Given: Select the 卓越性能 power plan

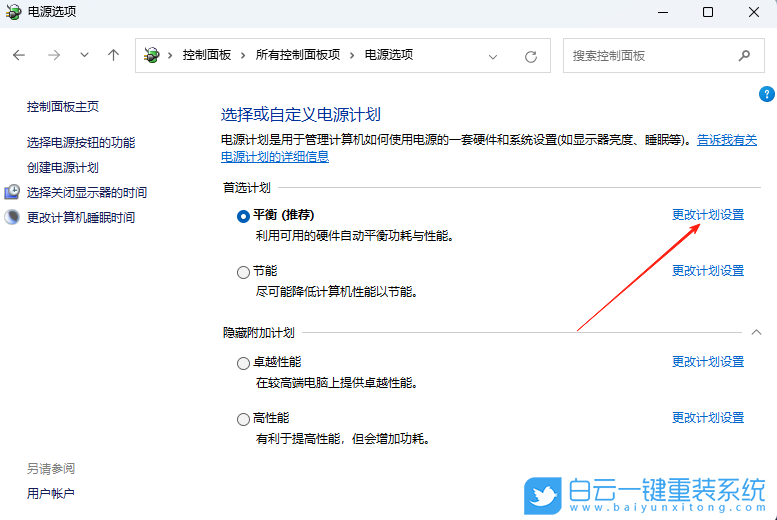Looking at the screenshot, I should [243, 363].
